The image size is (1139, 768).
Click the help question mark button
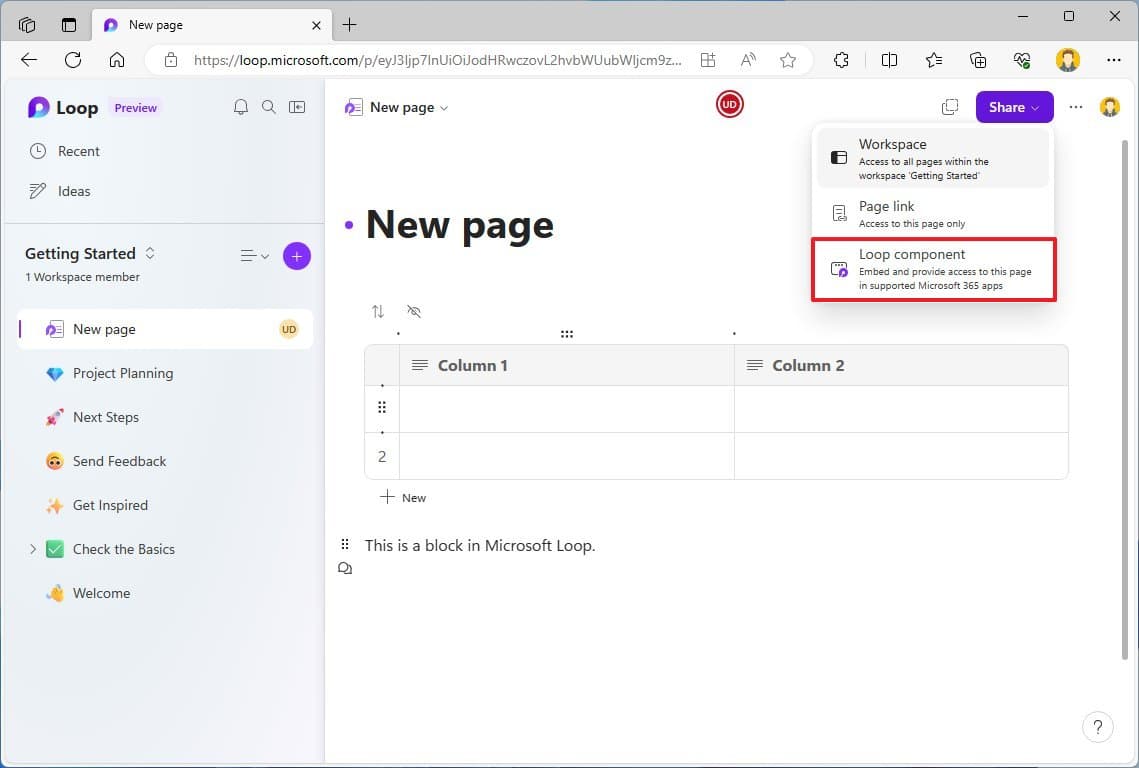[1097, 727]
